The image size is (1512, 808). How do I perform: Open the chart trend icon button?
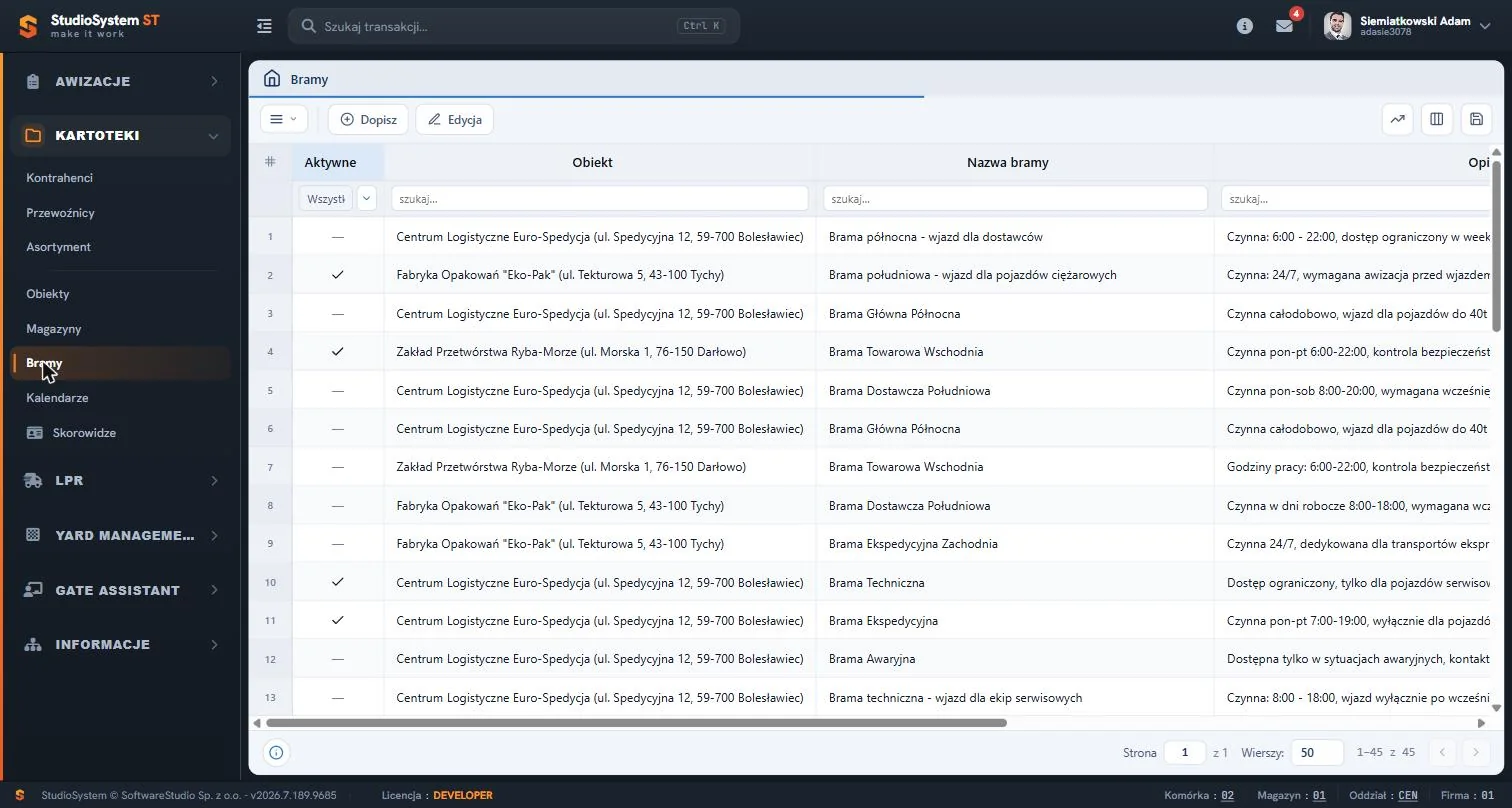pyautogui.click(x=1397, y=119)
